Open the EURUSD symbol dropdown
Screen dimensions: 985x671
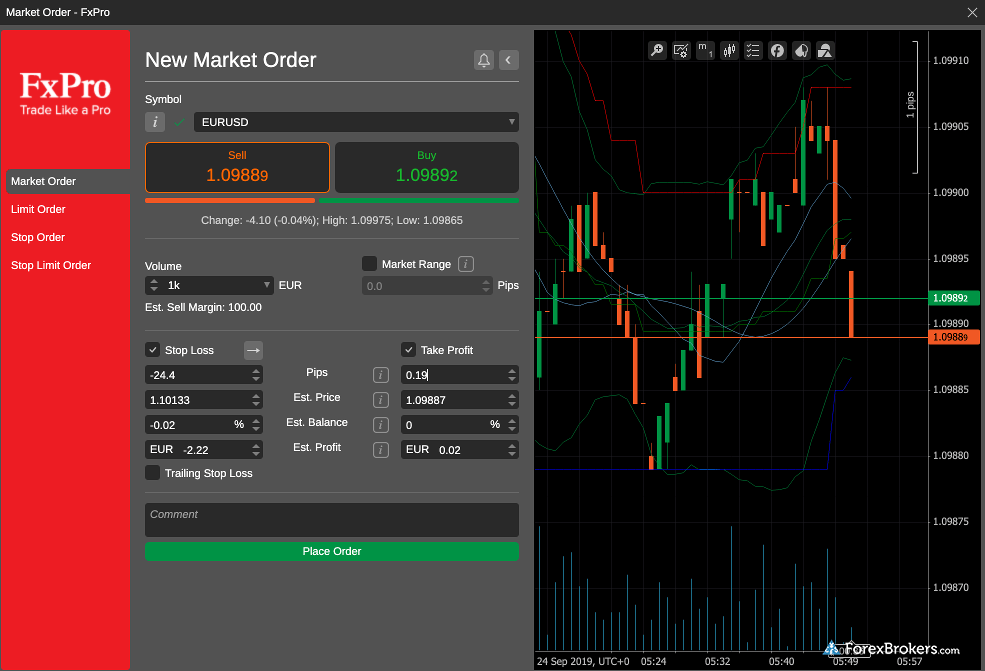click(x=356, y=122)
